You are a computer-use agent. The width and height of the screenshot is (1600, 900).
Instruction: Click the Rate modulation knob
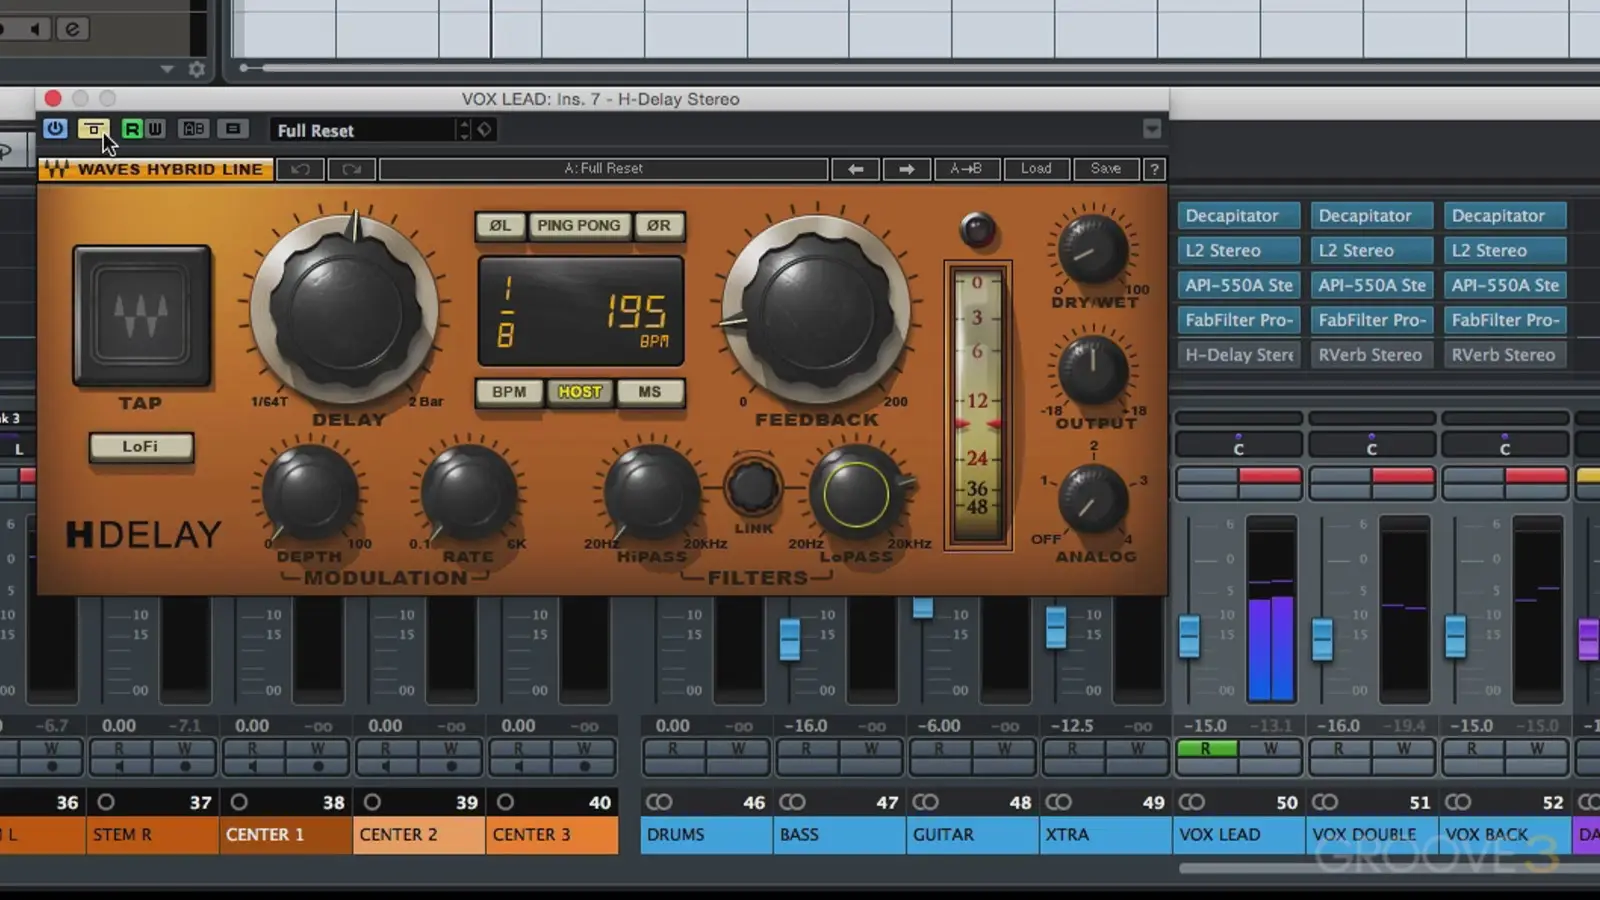coord(467,492)
